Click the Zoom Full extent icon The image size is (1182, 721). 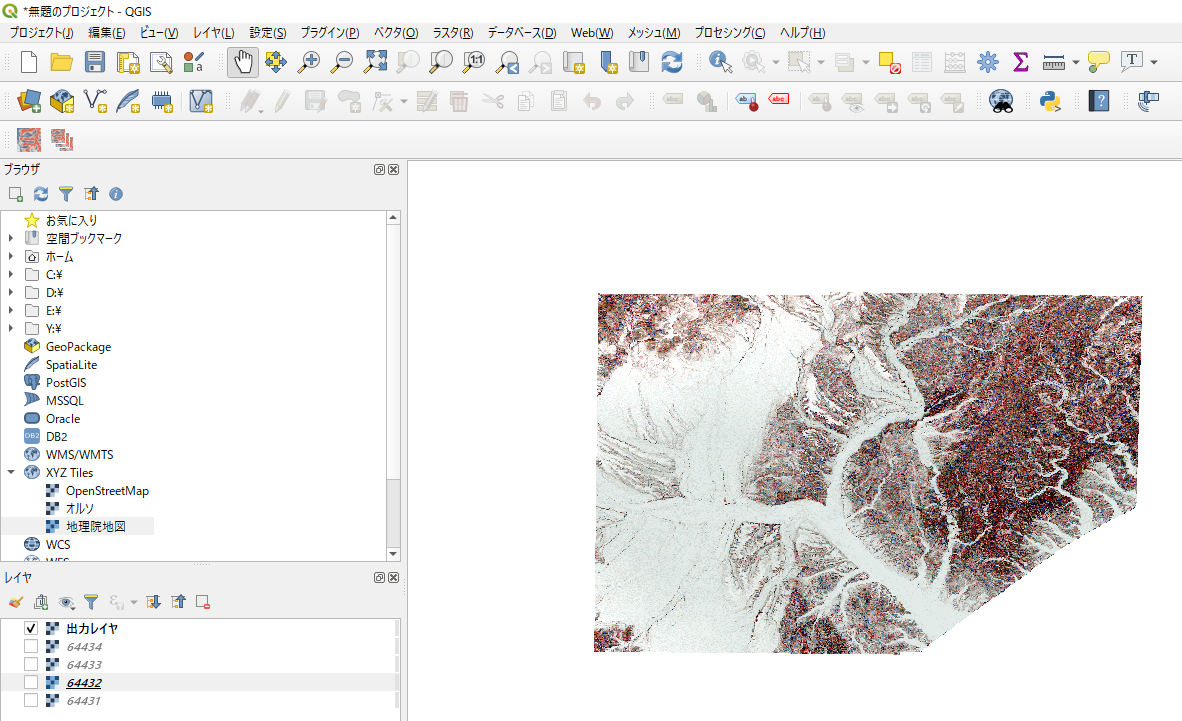(x=375, y=62)
